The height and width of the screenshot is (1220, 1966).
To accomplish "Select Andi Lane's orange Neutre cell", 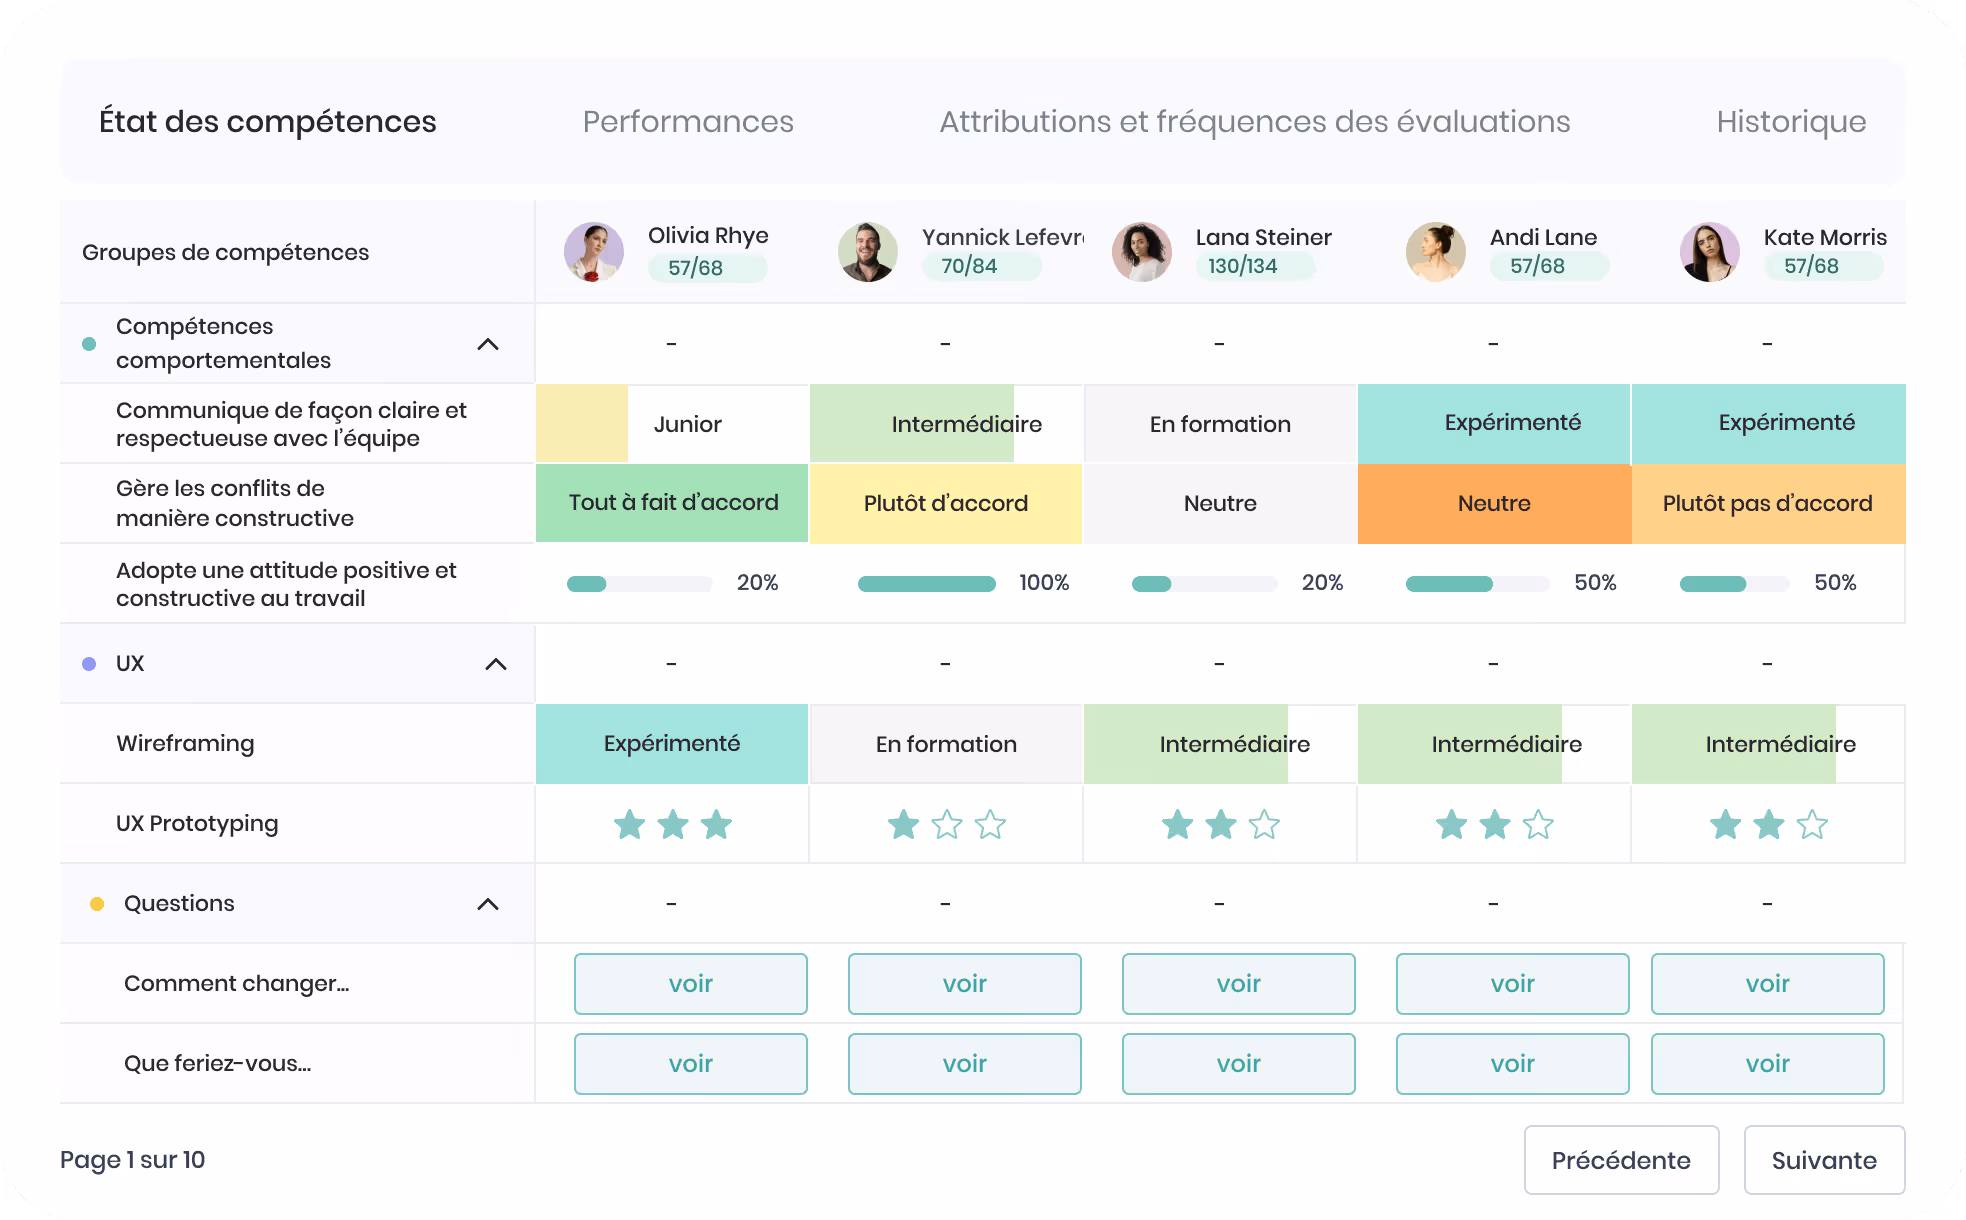I will [1494, 503].
